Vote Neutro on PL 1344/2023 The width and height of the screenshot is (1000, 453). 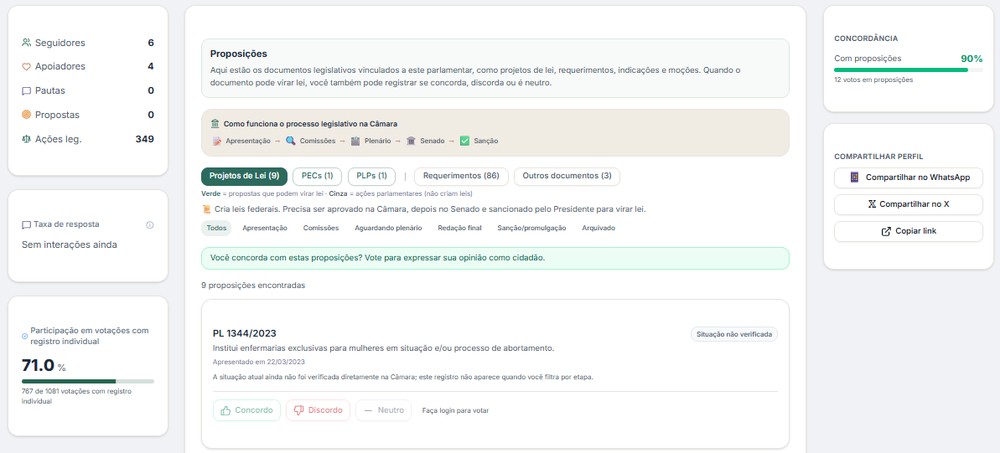click(384, 410)
